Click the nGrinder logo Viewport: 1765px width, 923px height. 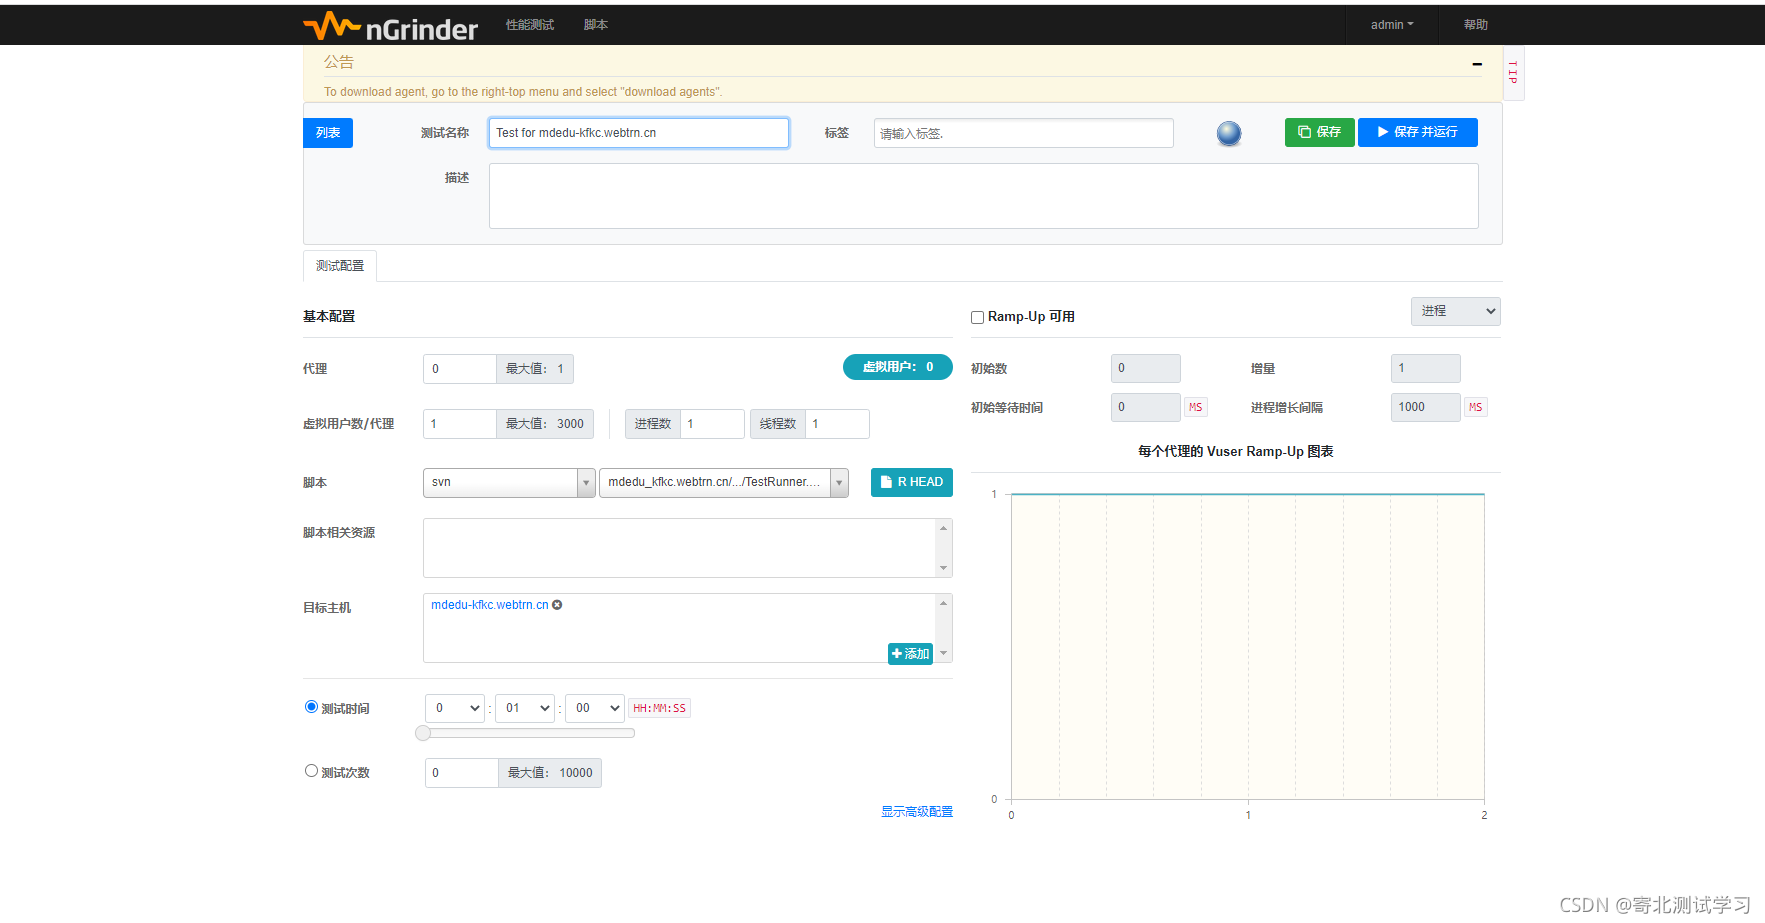tap(391, 27)
